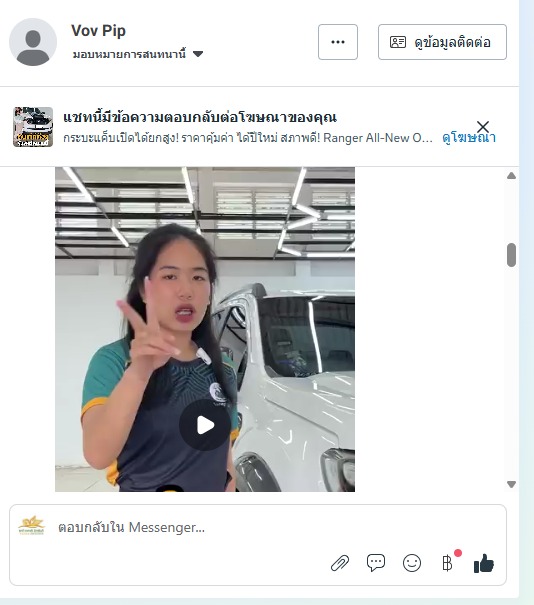The width and height of the screenshot is (534, 605).
Task: Dismiss the ad reply banner
Action: [x=483, y=127]
